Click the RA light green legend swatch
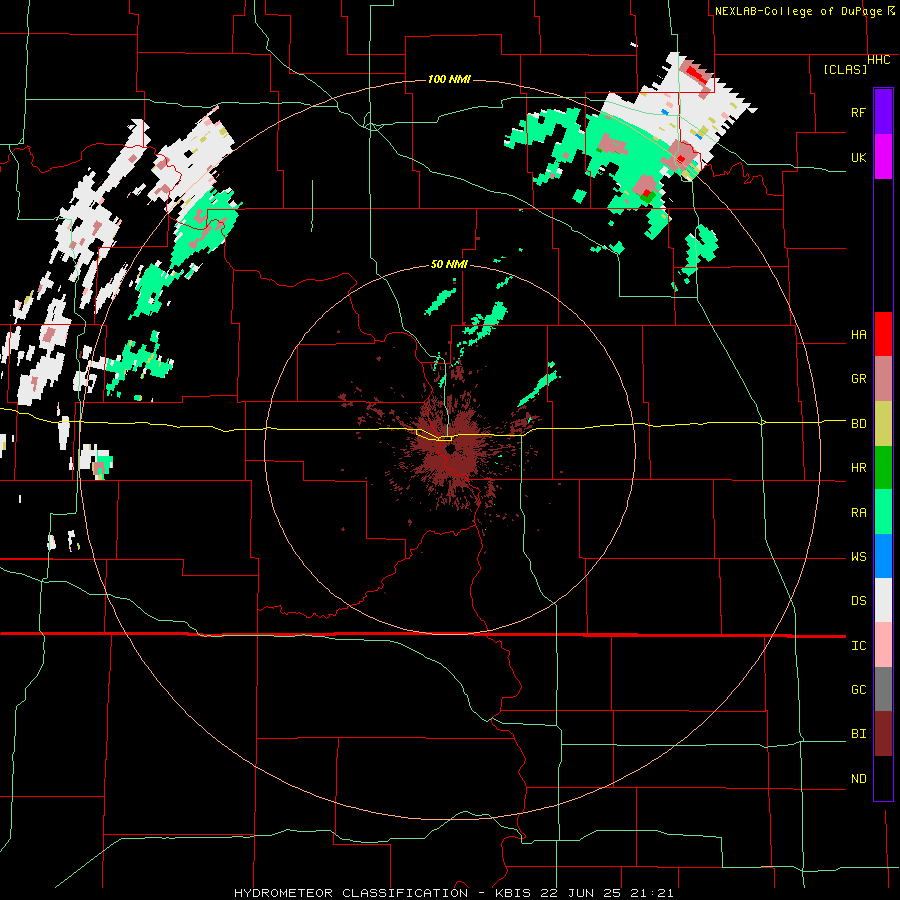Screen dimensions: 900x900 point(883,512)
